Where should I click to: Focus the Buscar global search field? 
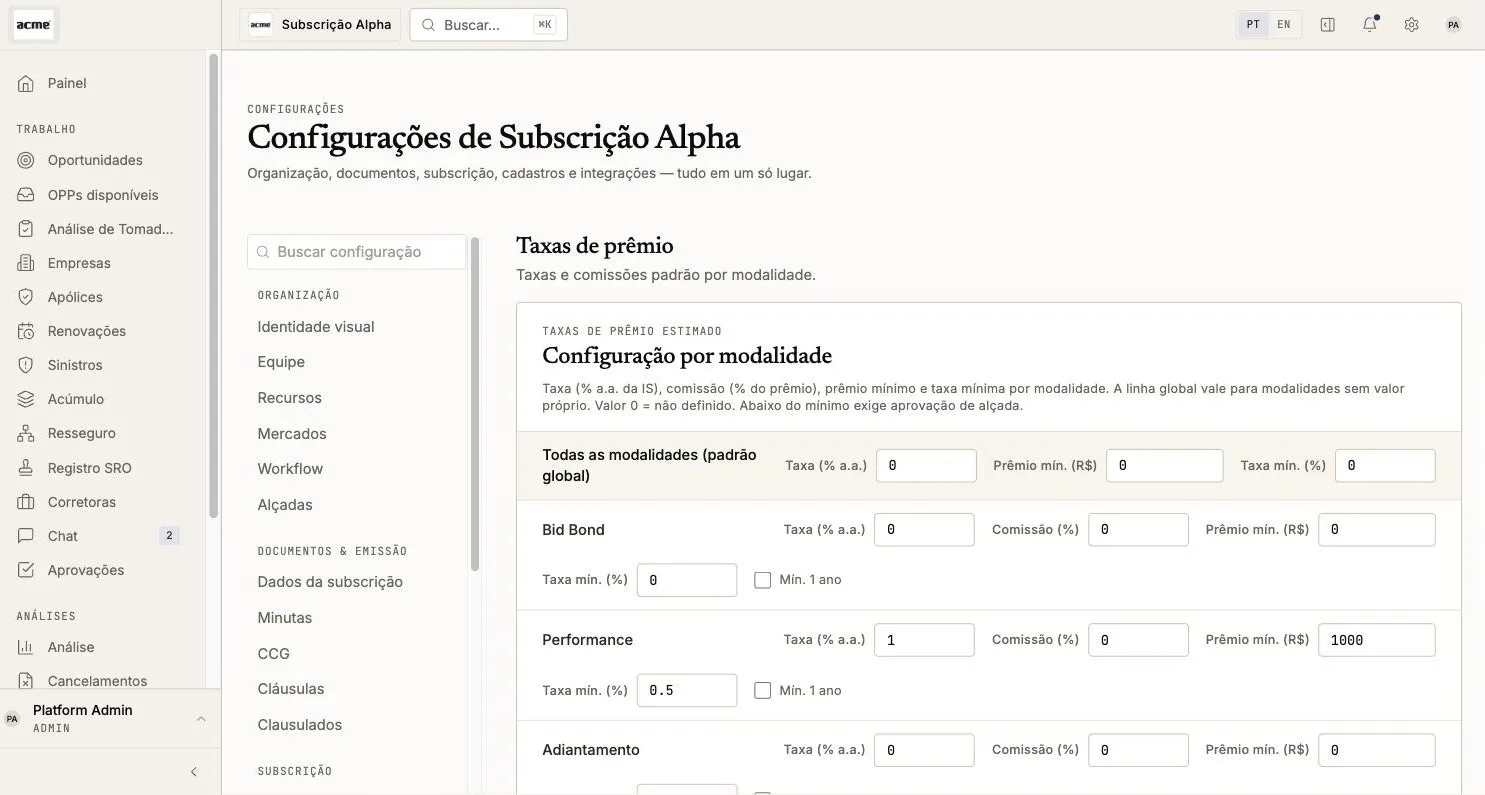coord(488,25)
